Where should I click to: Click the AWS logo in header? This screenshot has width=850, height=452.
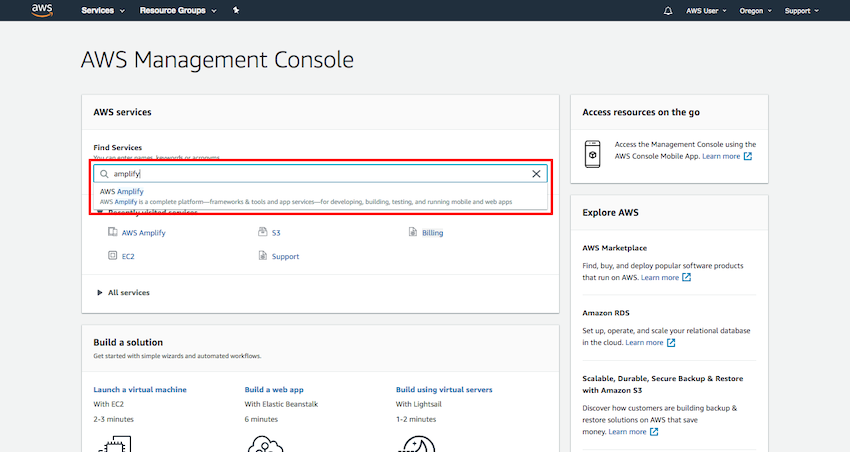(42, 11)
